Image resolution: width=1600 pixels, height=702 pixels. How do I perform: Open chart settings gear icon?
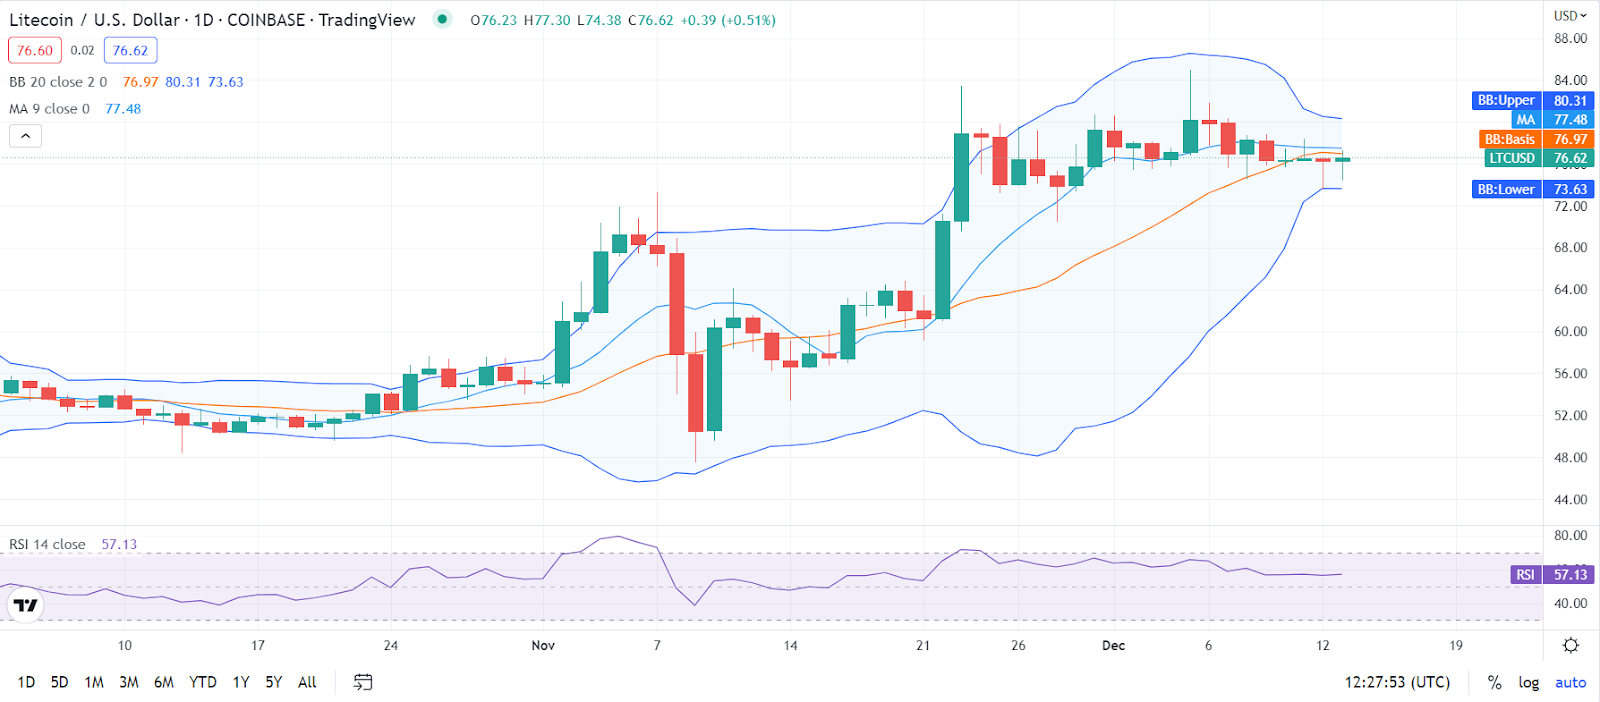(x=1571, y=645)
